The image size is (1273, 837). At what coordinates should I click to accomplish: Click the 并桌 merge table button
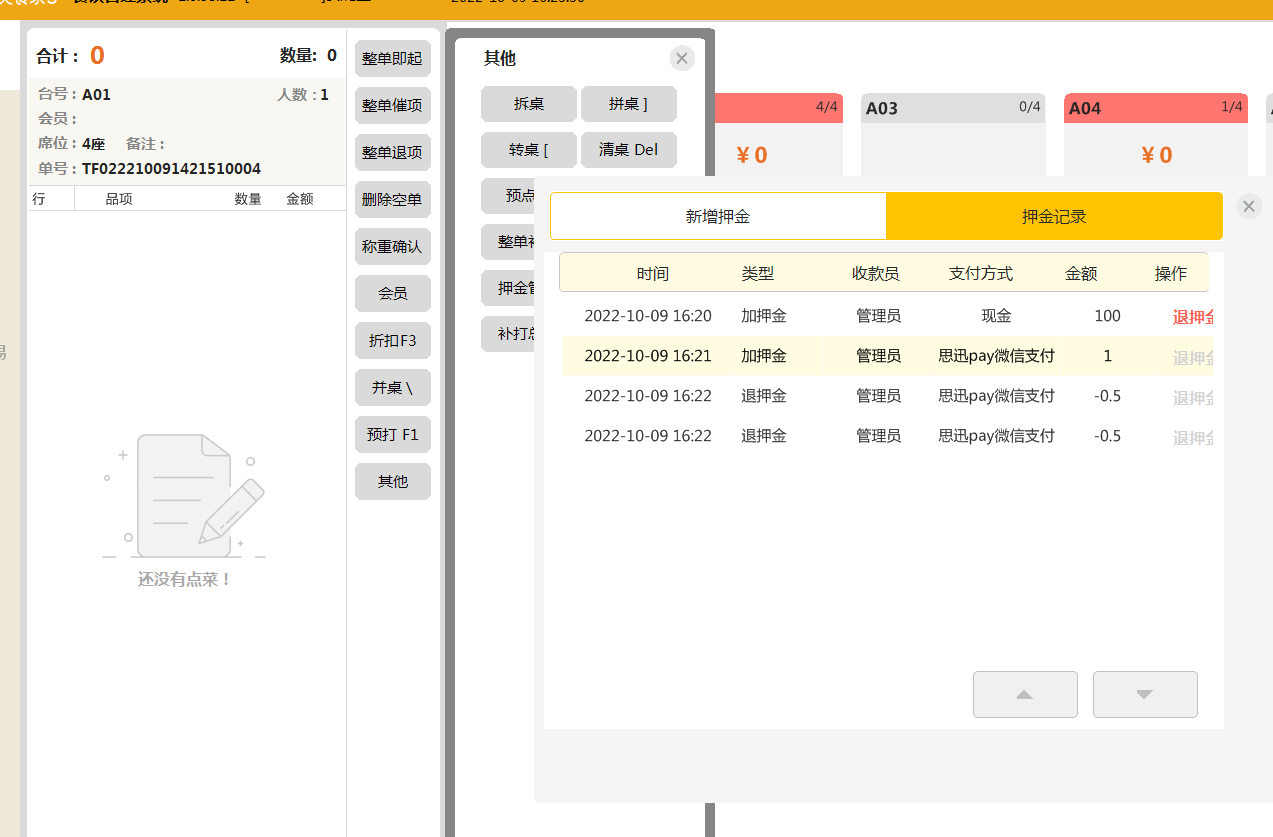[392, 388]
